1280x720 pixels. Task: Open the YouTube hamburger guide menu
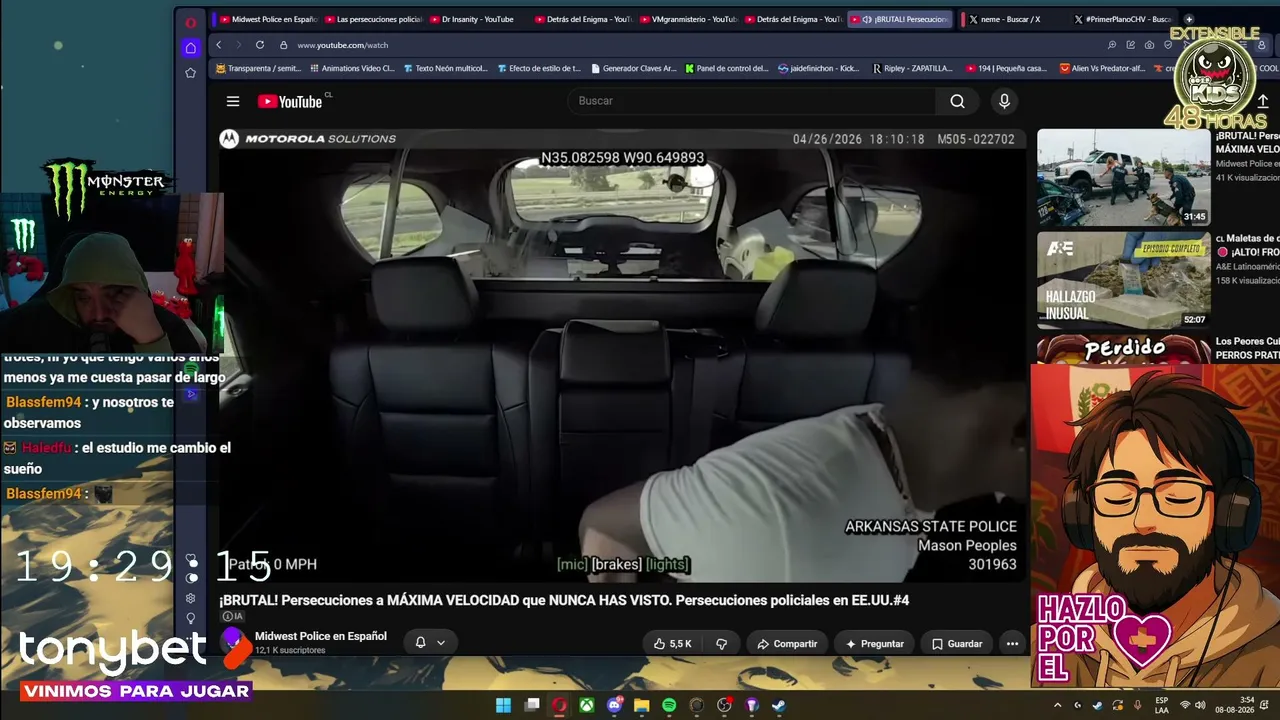(233, 101)
